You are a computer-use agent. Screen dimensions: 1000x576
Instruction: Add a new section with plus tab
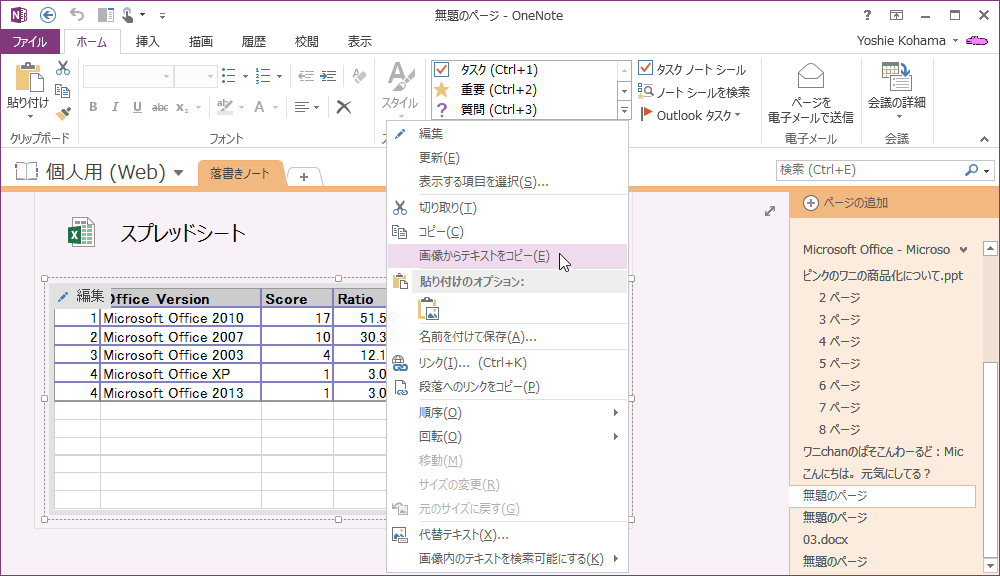(x=304, y=177)
